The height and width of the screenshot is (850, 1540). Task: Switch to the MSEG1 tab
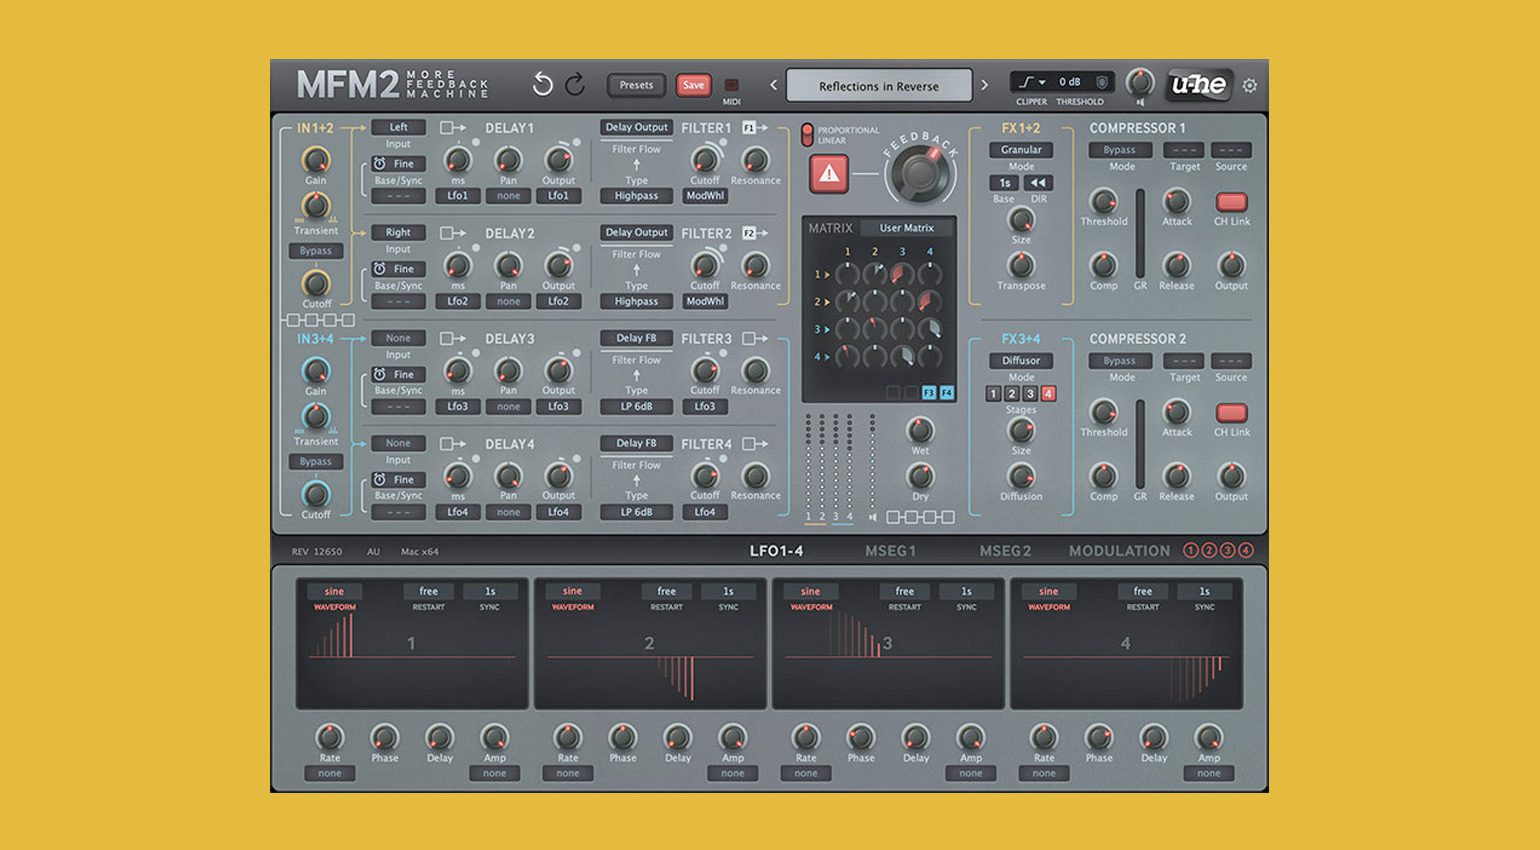point(890,551)
